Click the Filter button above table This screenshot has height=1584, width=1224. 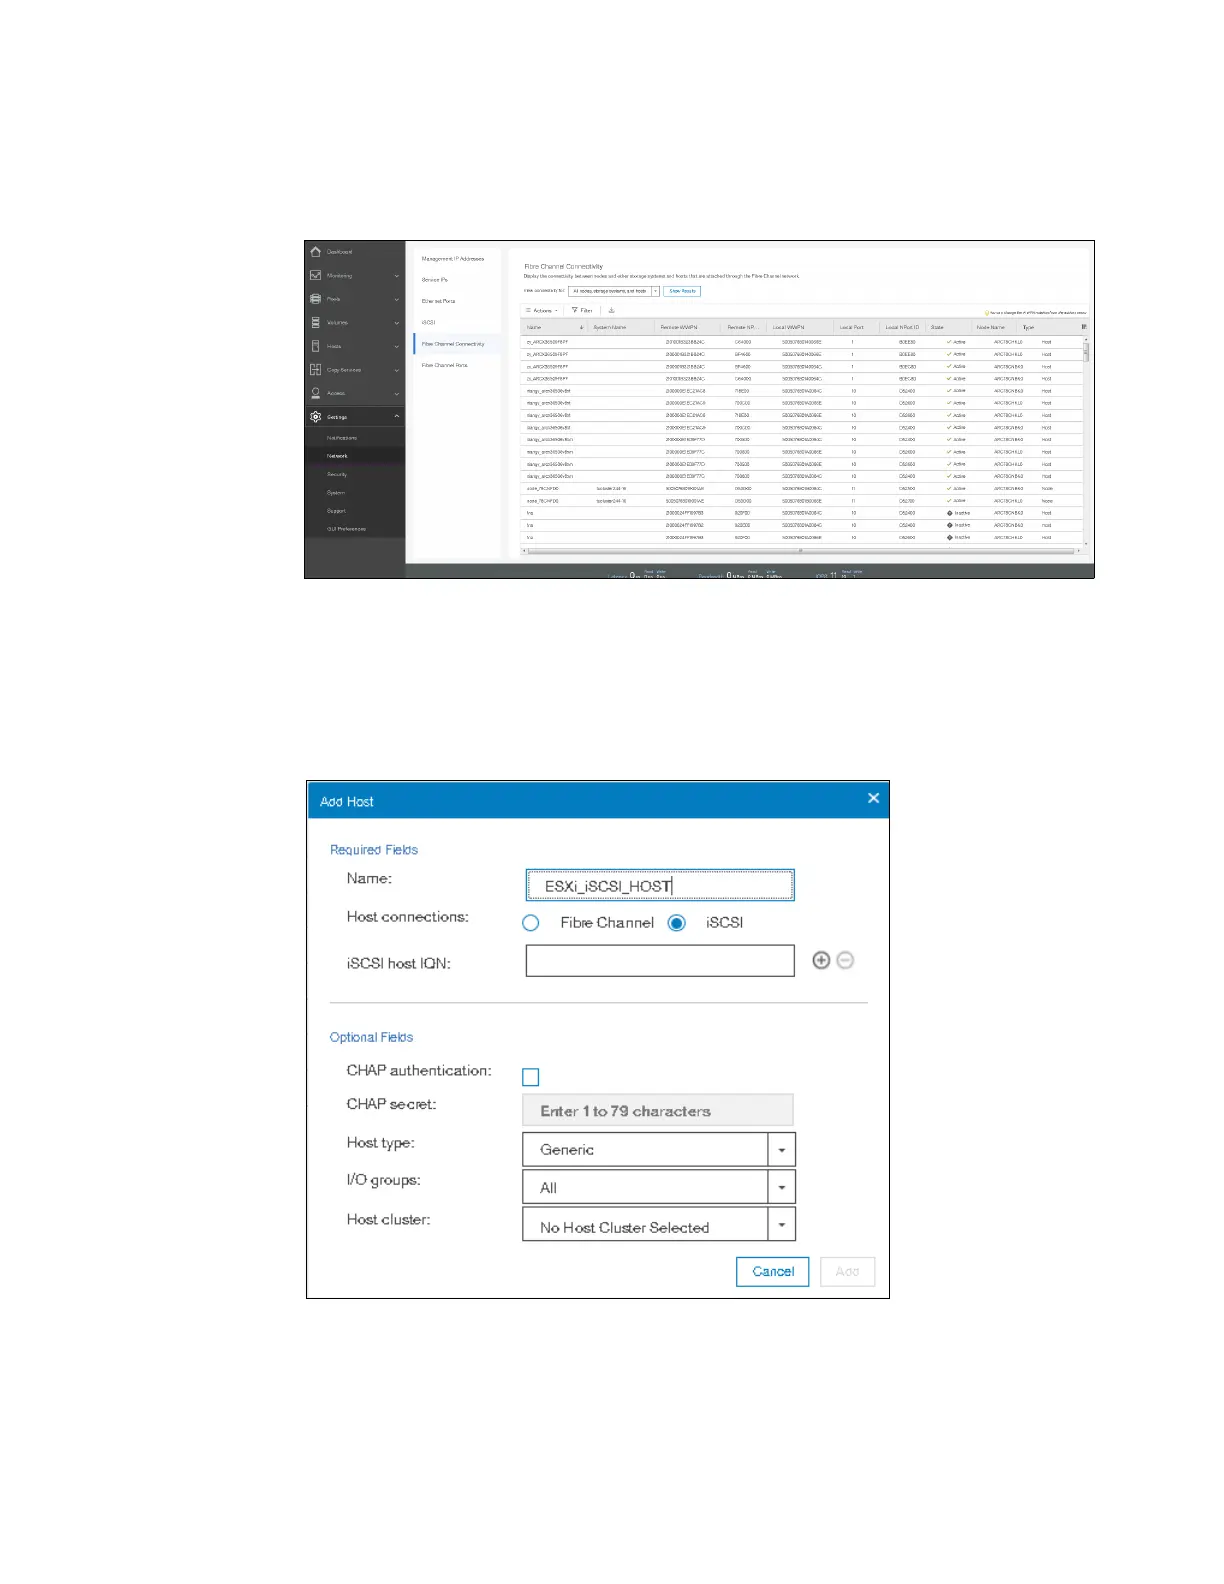pyautogui.click(x=582, y=310)
